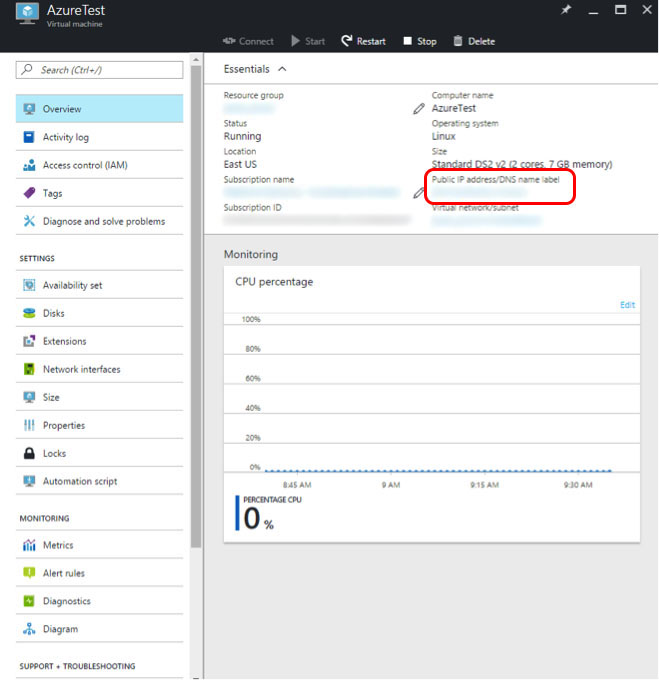The image size is (659, 680).
Task: Open the Network interfaces settings
Action: 99,369
